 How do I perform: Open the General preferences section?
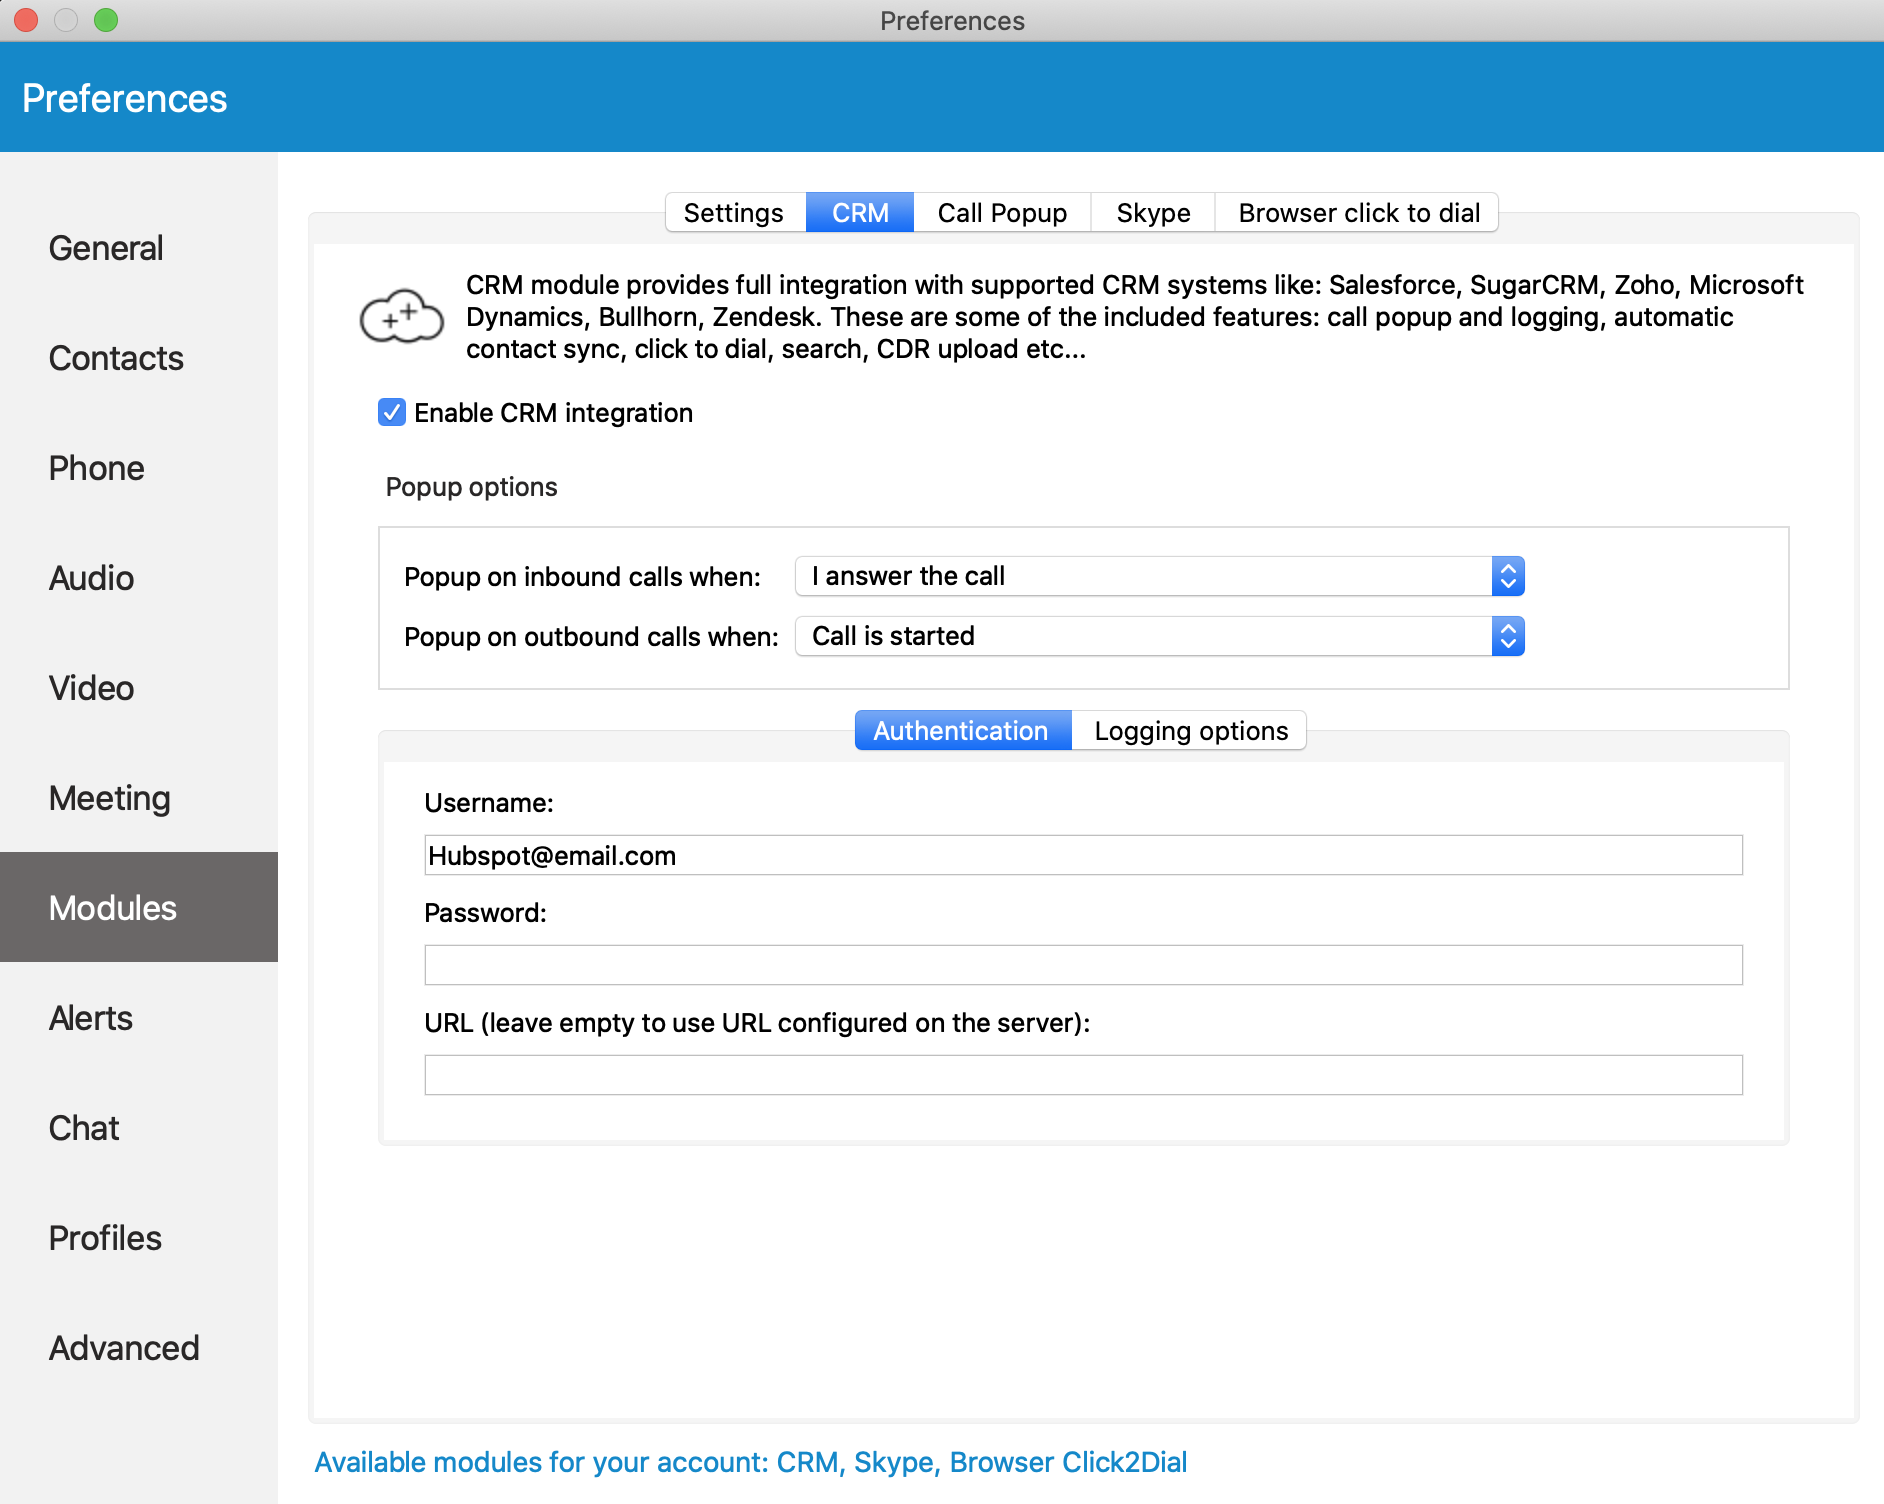coord(106,248)
